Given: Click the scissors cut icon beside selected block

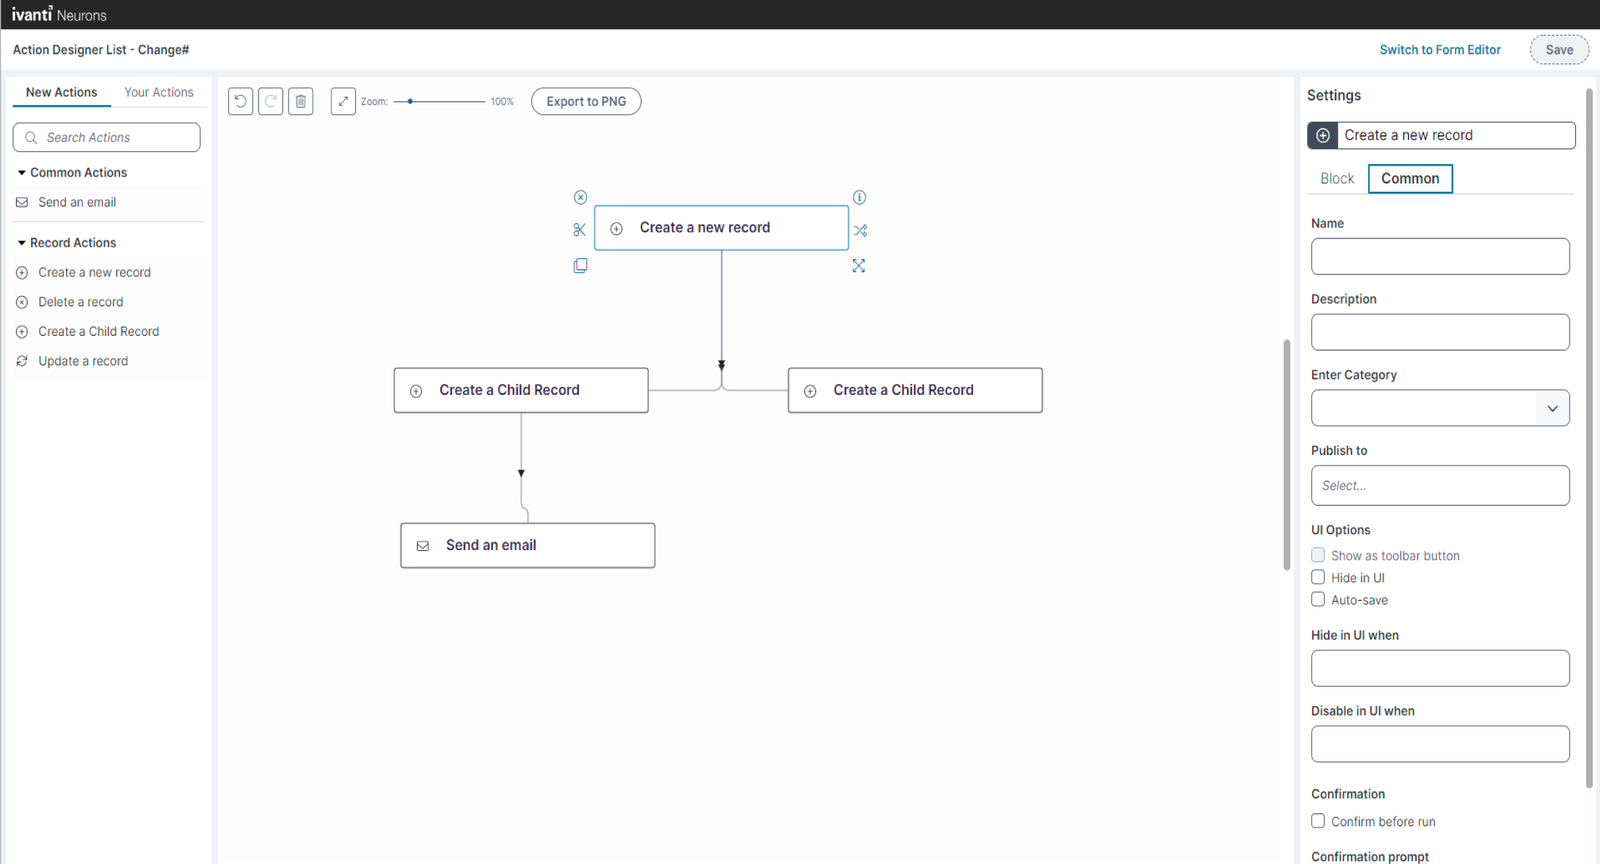Looking at the screenshot, I should click(x=580, y=230).
